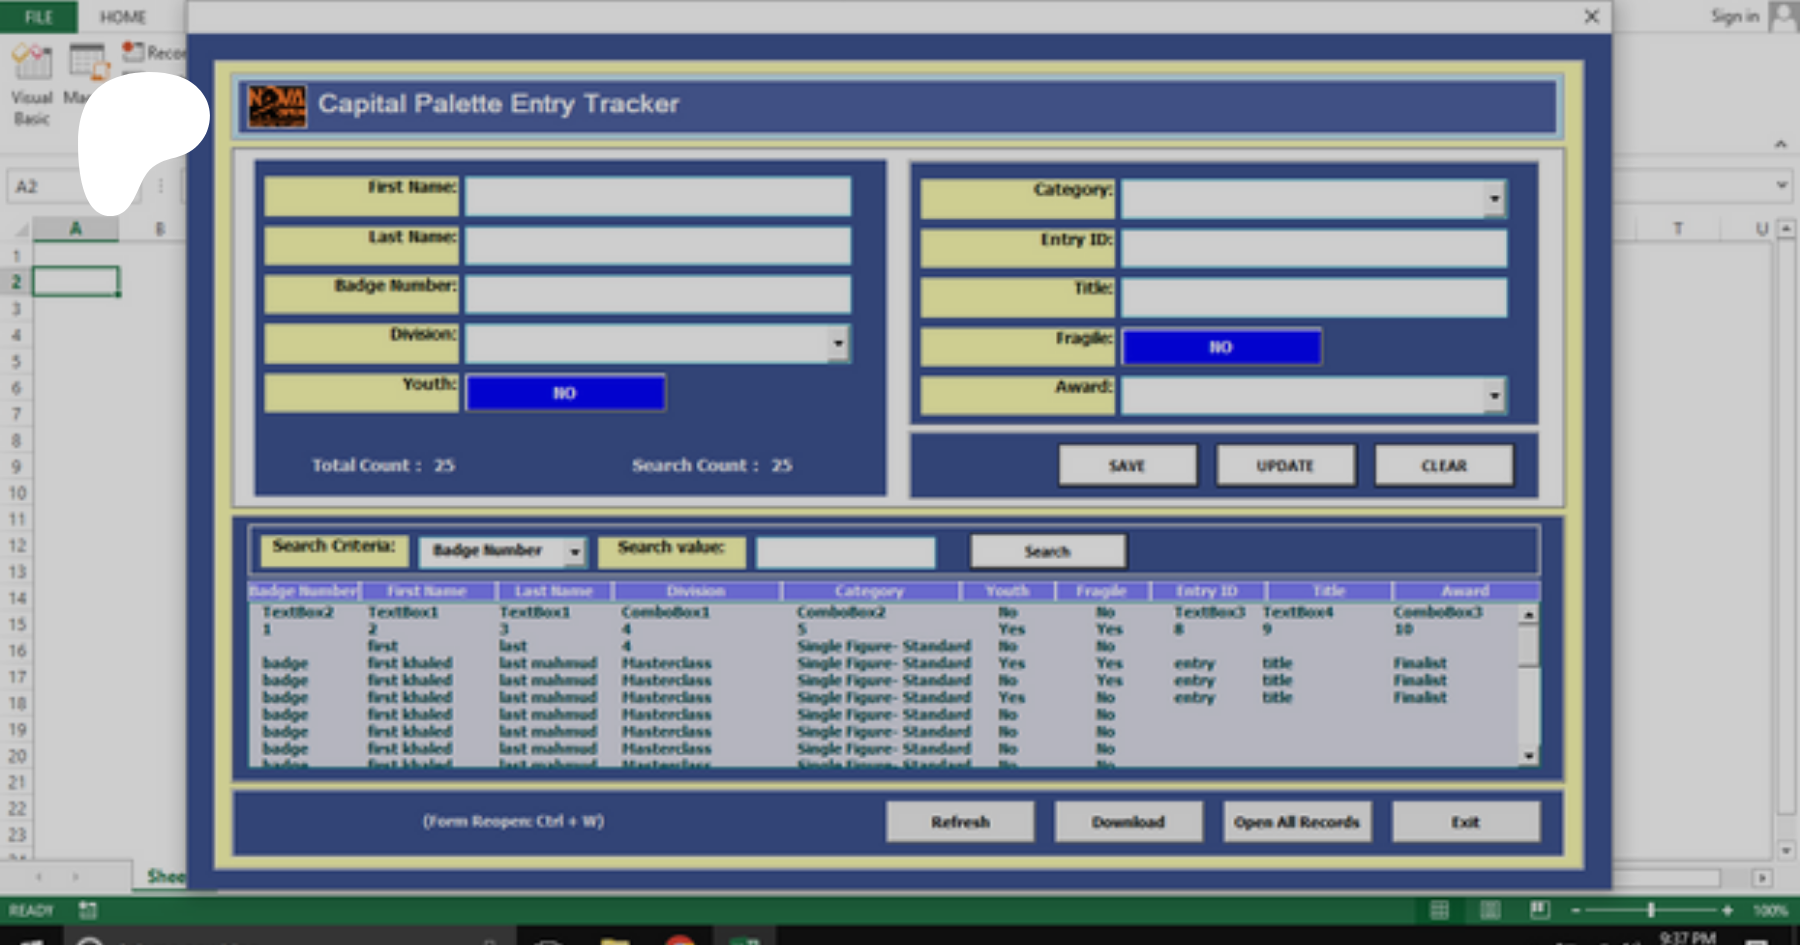Click the zoom out minus icon
This screenshot has height=945, width=1800.
click(1576, 910)
